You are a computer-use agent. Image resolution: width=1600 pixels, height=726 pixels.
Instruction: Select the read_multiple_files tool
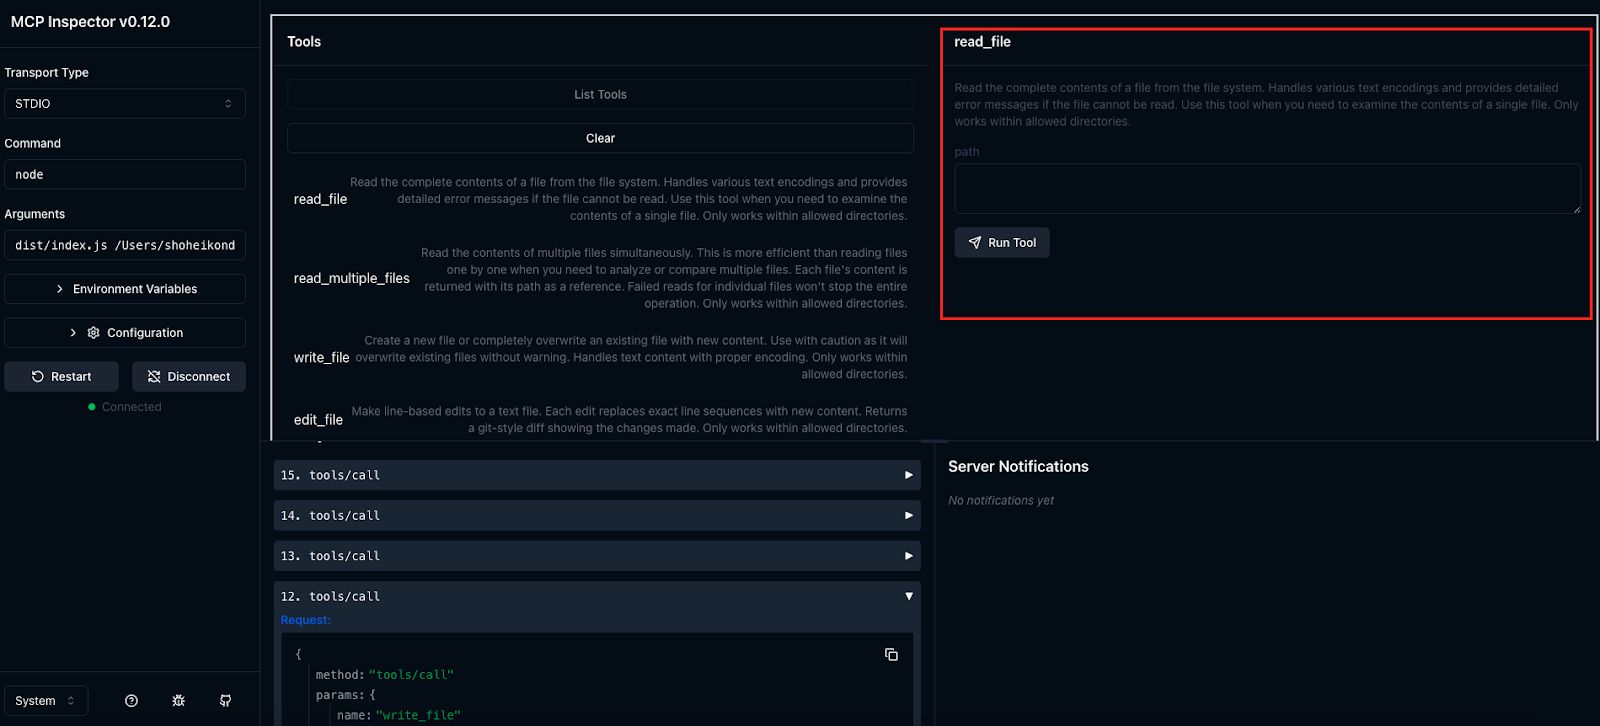(x=352, y=278)
